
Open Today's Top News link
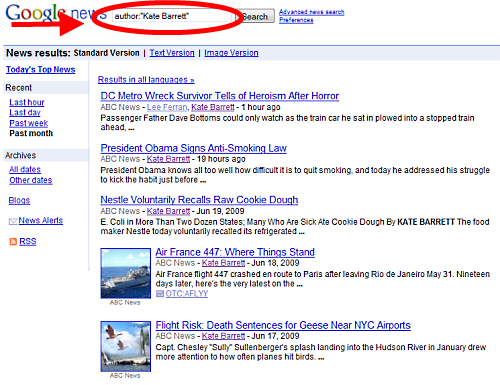click(40, 70)
